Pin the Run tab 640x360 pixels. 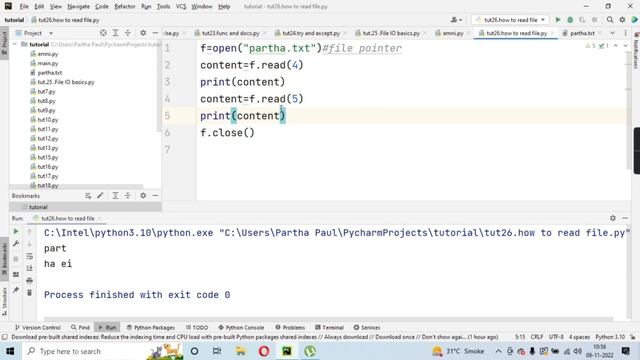pos(16,290)
